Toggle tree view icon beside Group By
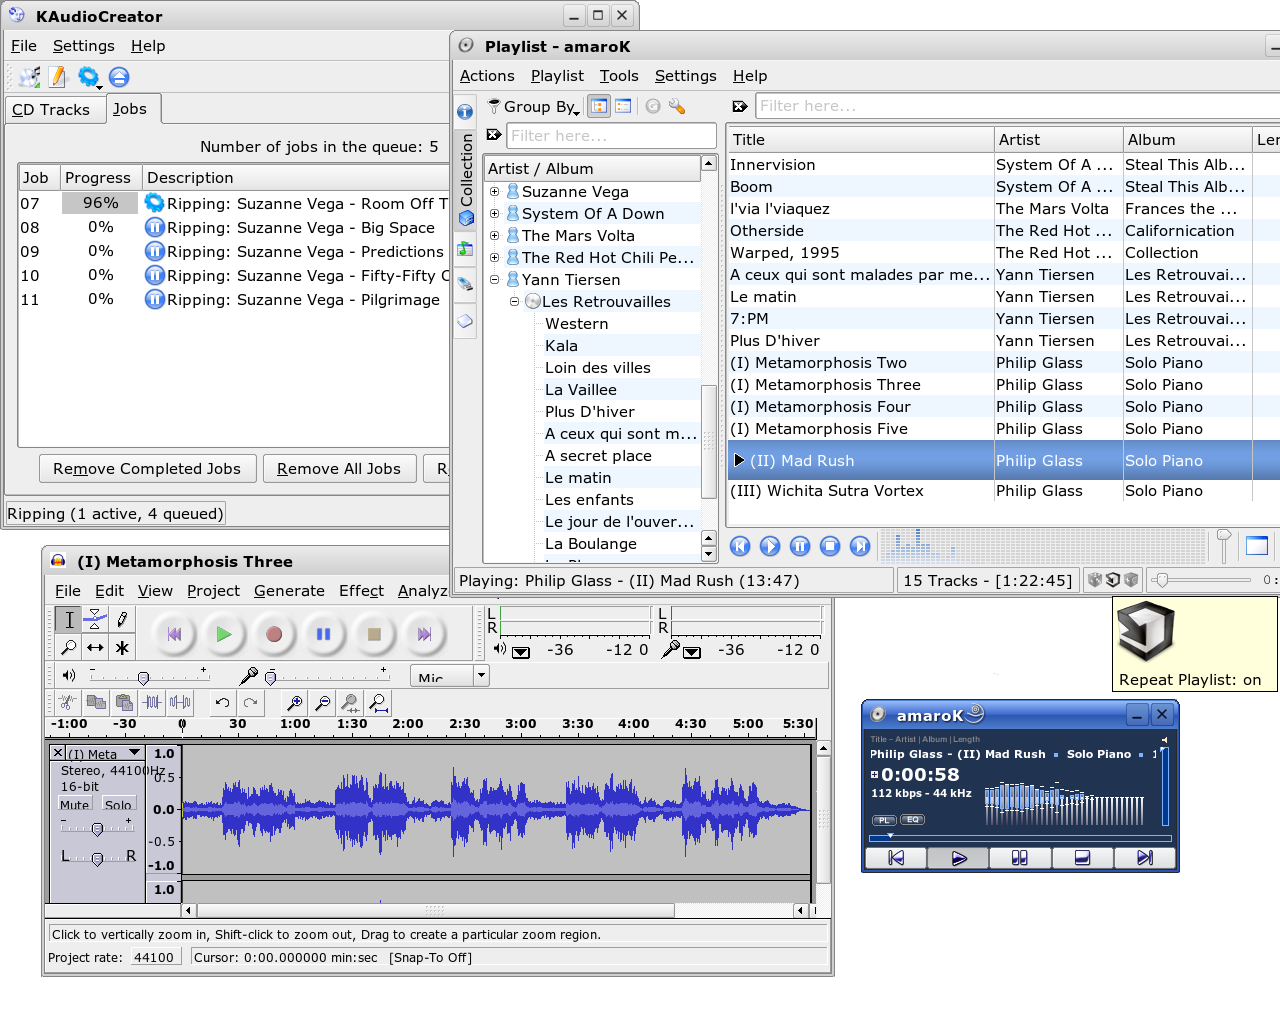1280x1024 pixels. (599, 106)
